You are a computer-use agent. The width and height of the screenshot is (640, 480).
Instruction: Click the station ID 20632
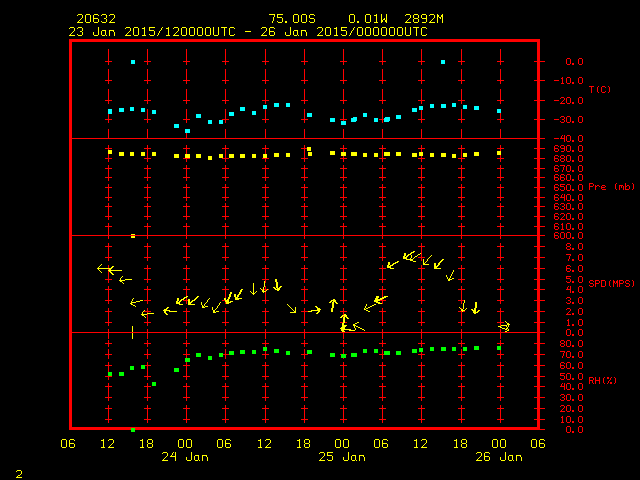(x=96, y=19)
